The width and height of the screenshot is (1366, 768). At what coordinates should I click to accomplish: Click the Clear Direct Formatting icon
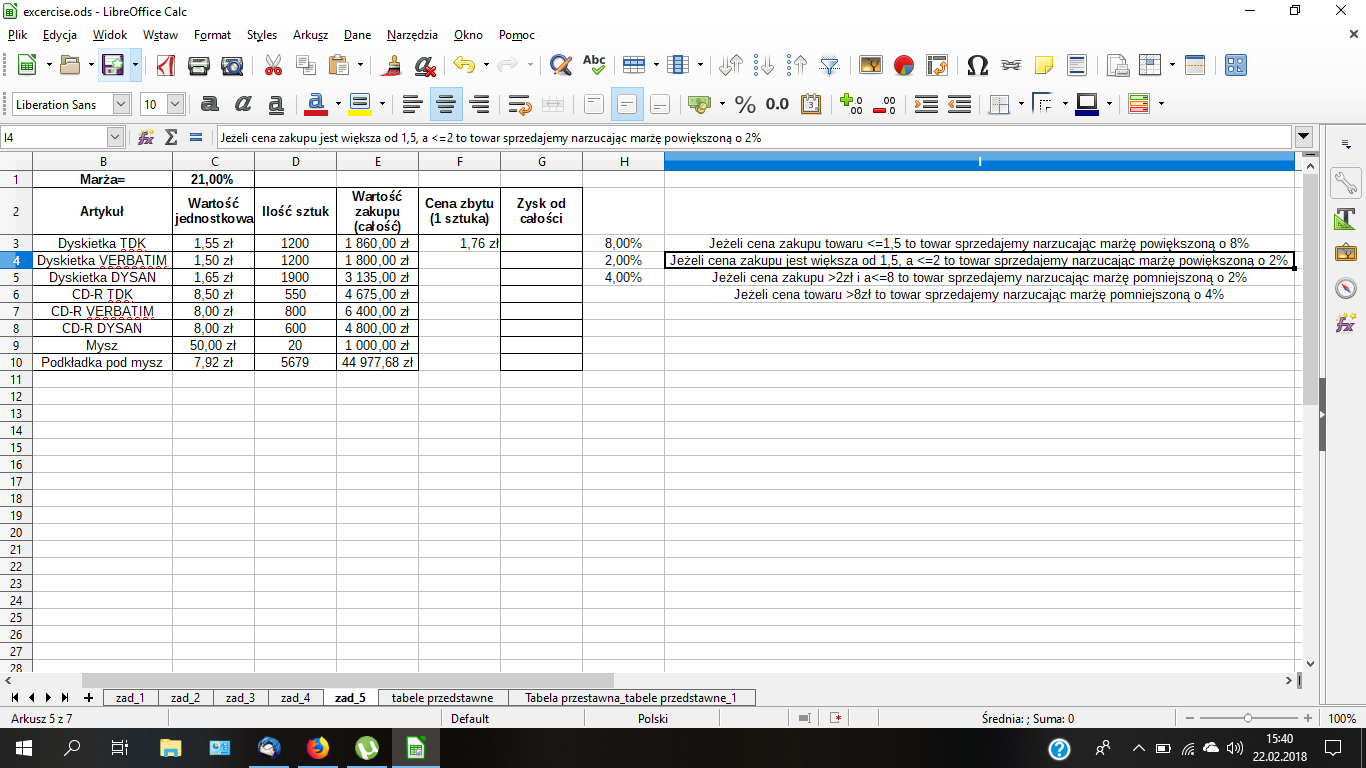[425, 66]
